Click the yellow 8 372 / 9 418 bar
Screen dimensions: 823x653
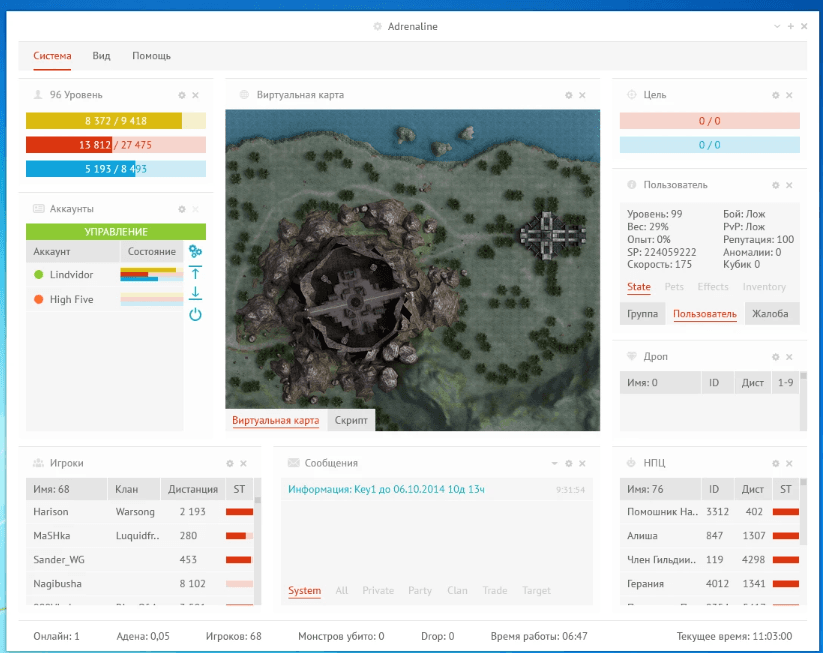[116, 121]
